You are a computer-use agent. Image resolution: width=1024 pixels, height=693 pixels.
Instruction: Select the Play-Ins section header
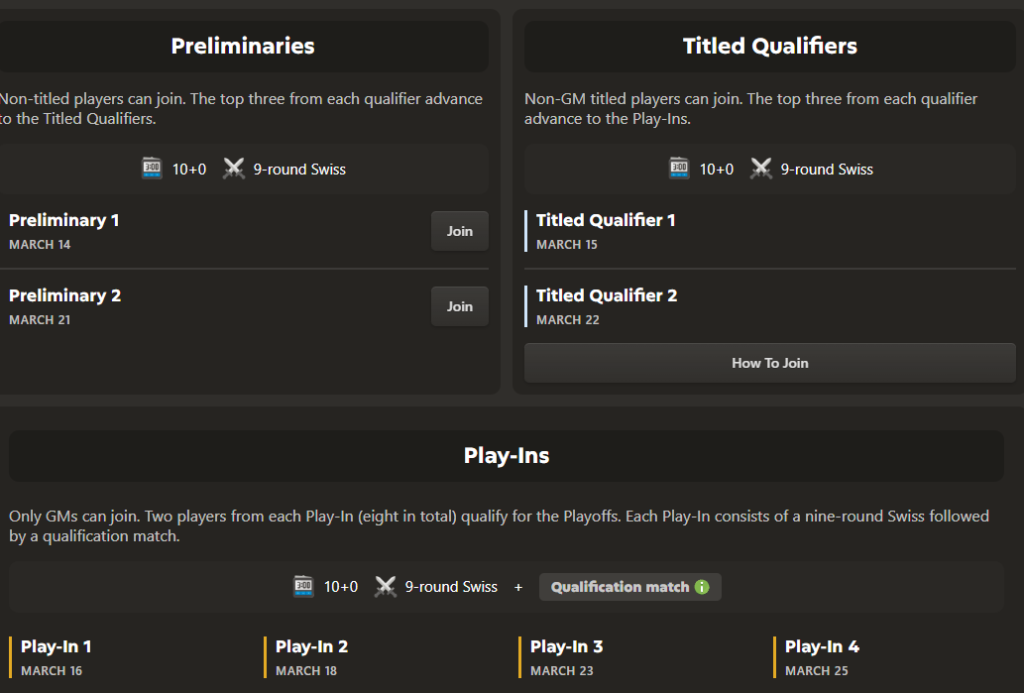pyautogui.click(x=506, y=456)
